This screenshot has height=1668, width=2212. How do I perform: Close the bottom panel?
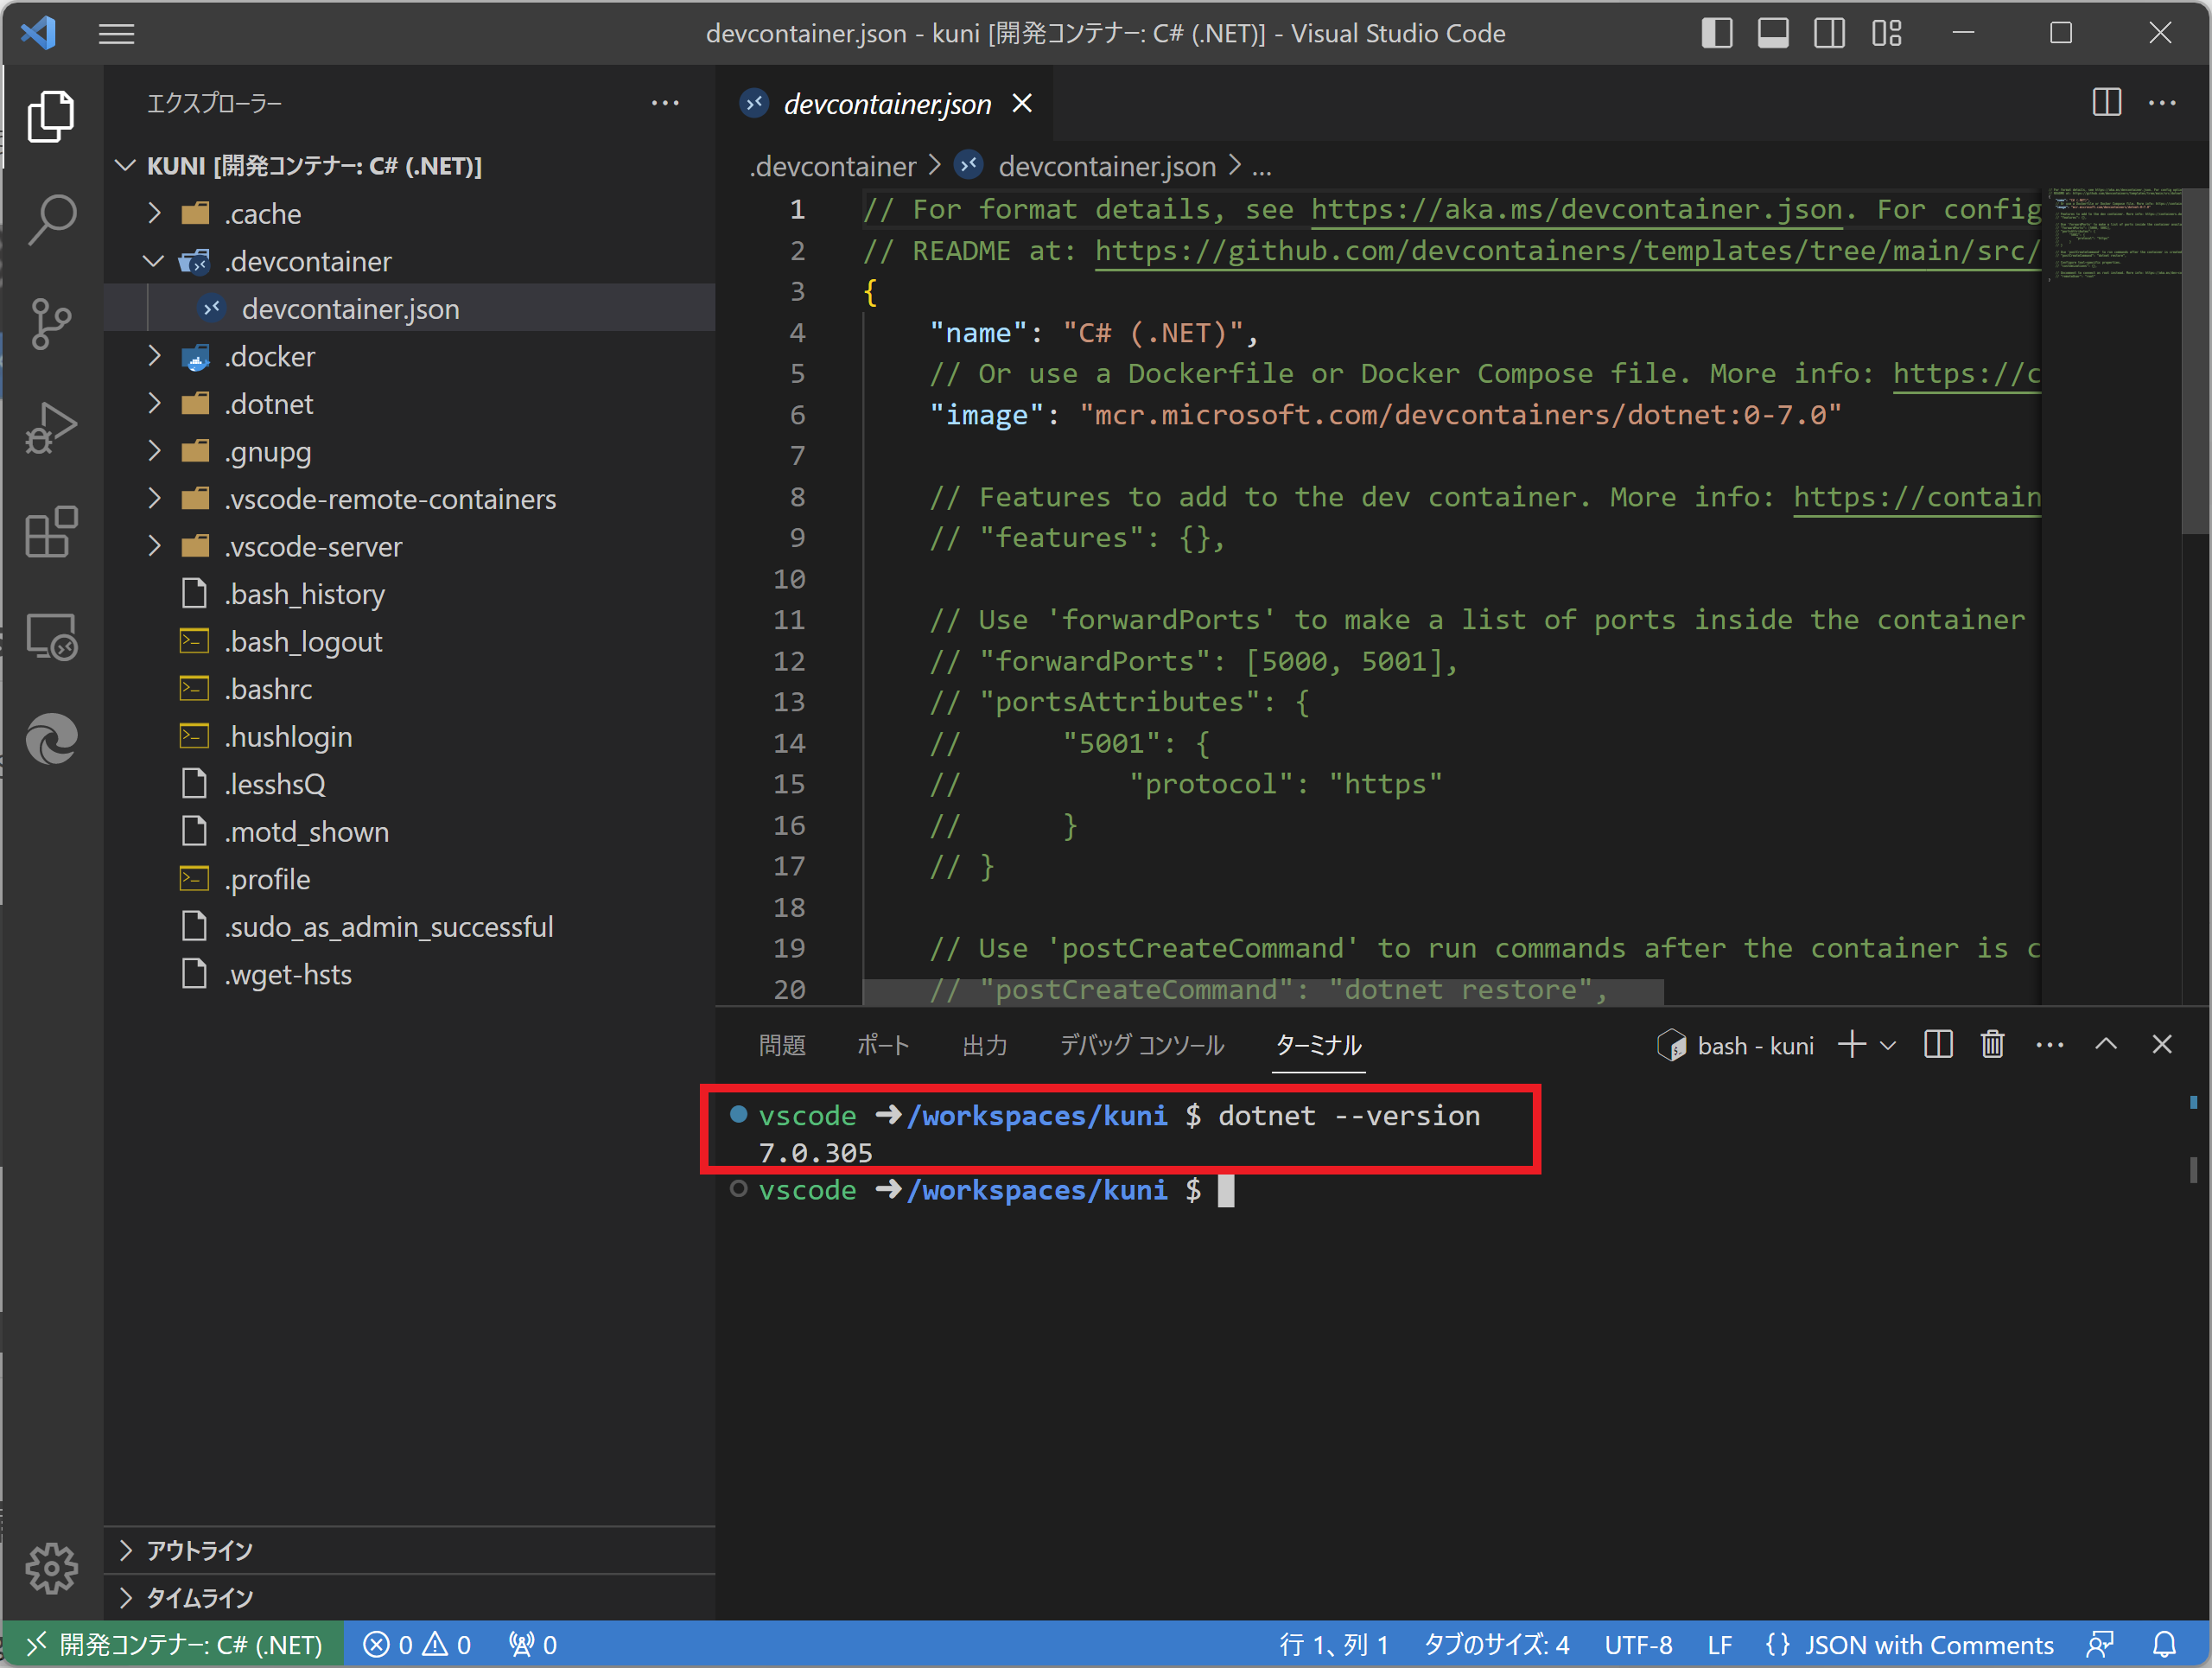2162,1045
